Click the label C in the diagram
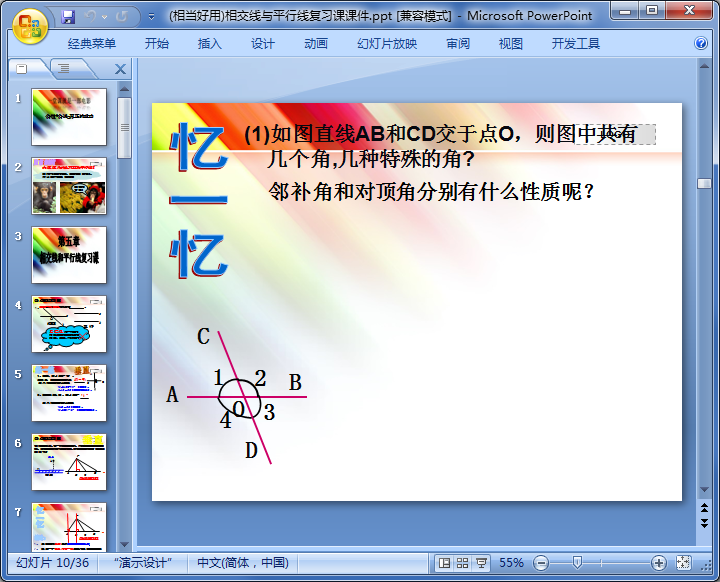This screenshot has width=720, height=582. point(203,336)
